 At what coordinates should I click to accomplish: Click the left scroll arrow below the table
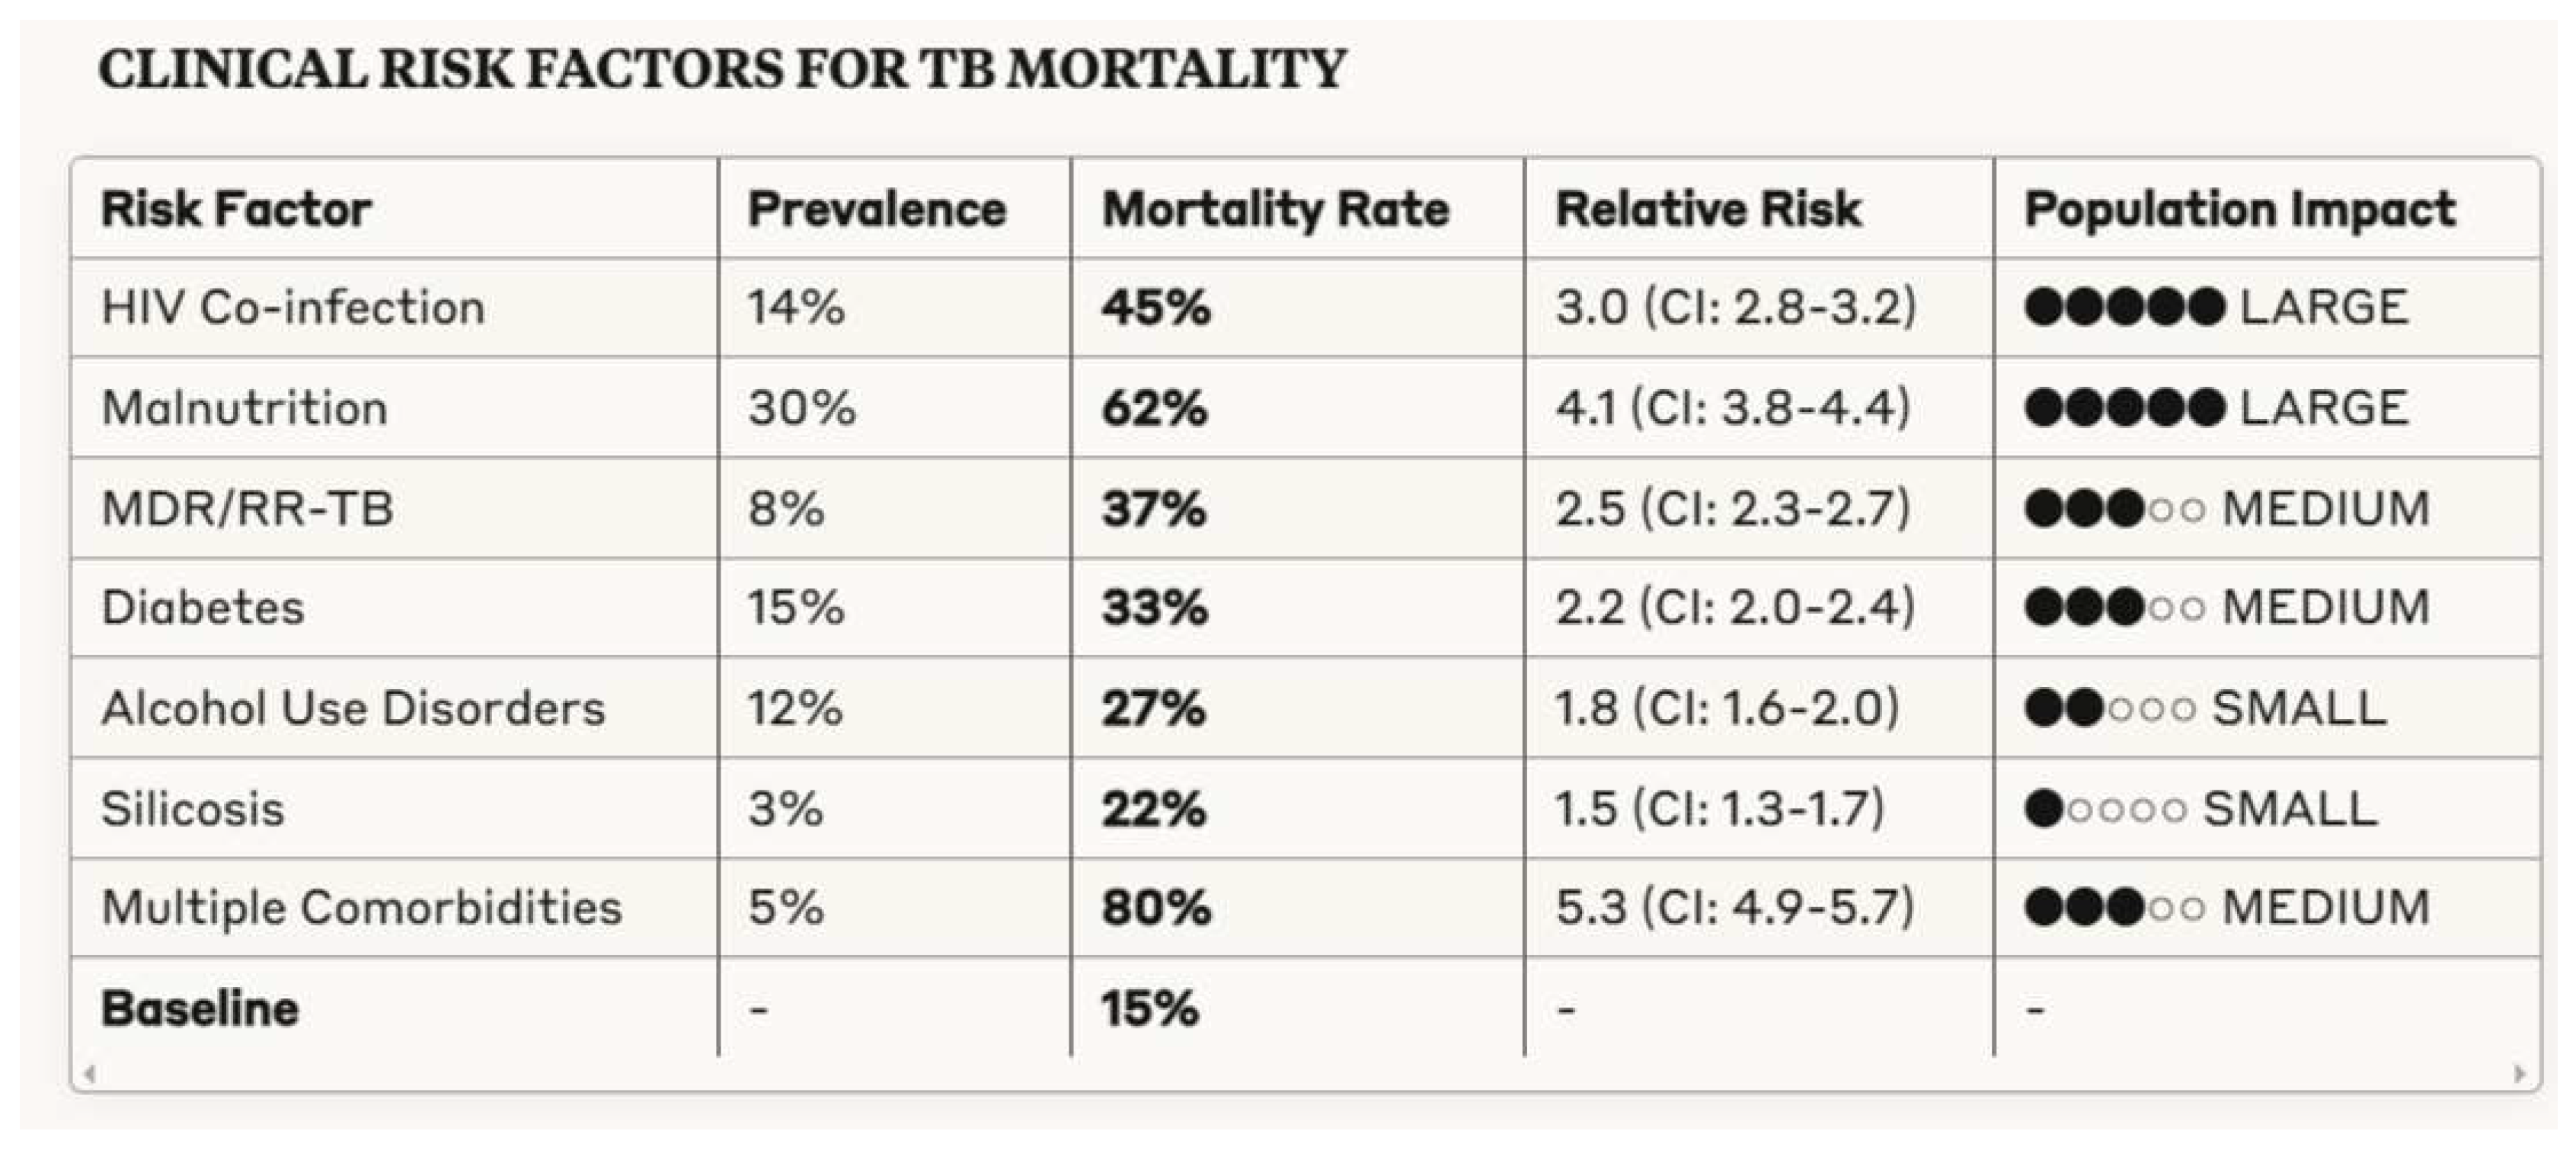tap(90, 1074)
